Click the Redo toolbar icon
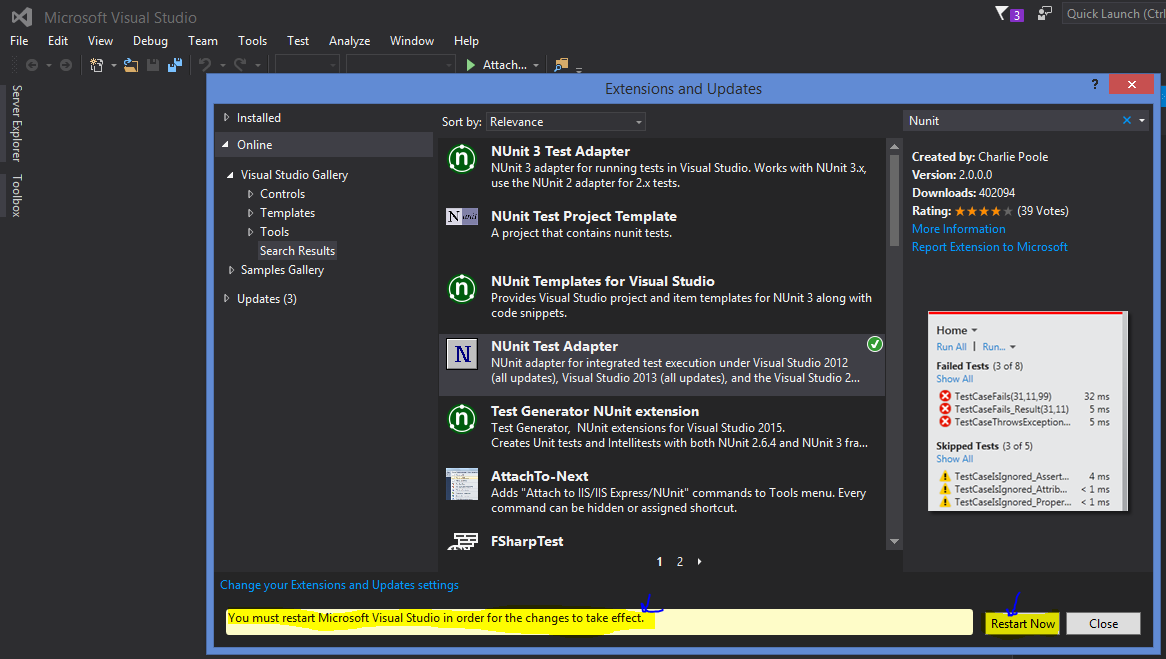The height and width of the screenshot is (659, 1166). (x=238, y=64)
